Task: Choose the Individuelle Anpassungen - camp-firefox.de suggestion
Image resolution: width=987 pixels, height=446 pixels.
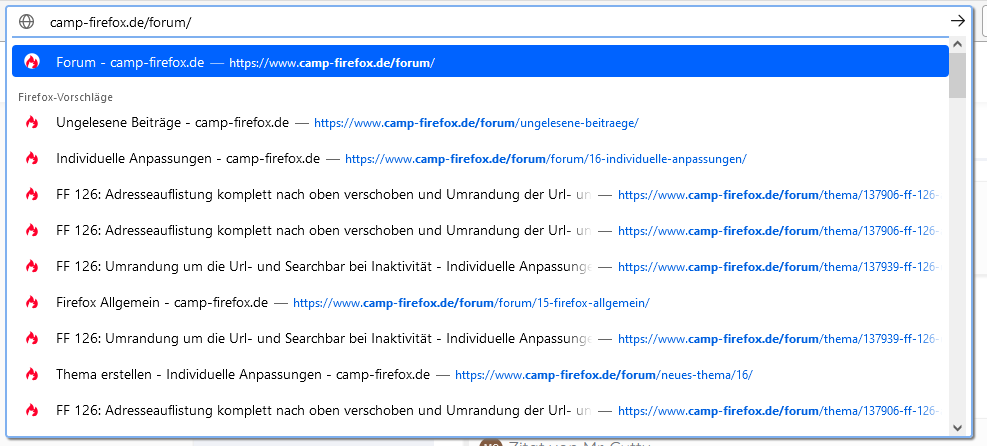Action: [188, 159]
